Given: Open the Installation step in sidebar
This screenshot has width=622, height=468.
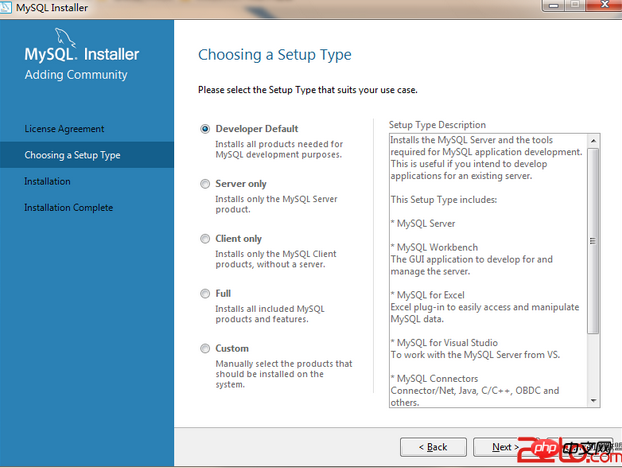Looking at the screenshot, I should click(x=47, y=181).
